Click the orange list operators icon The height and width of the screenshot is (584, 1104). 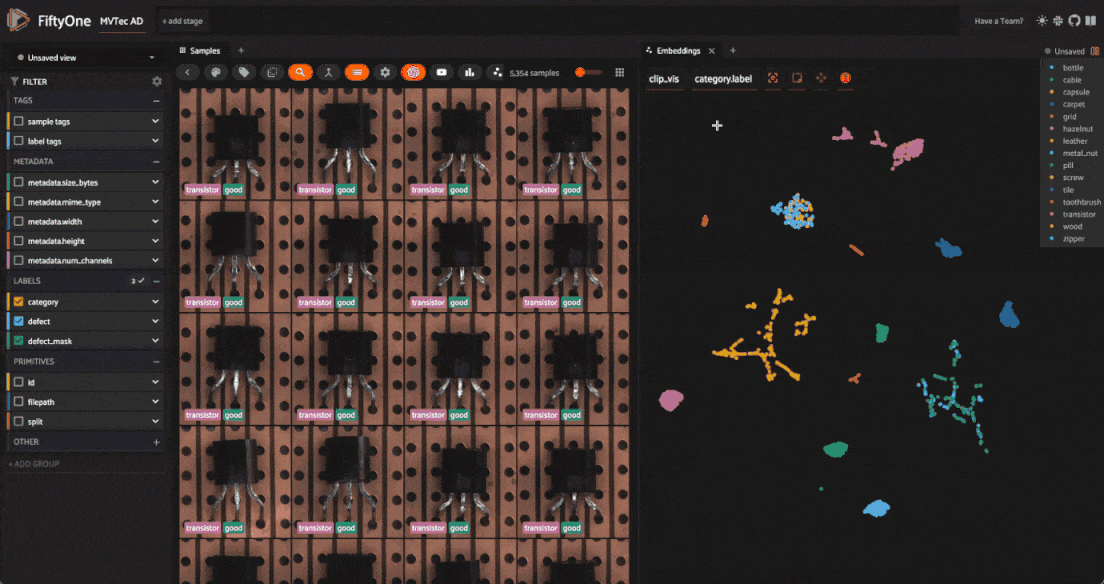tap(357, 72)
